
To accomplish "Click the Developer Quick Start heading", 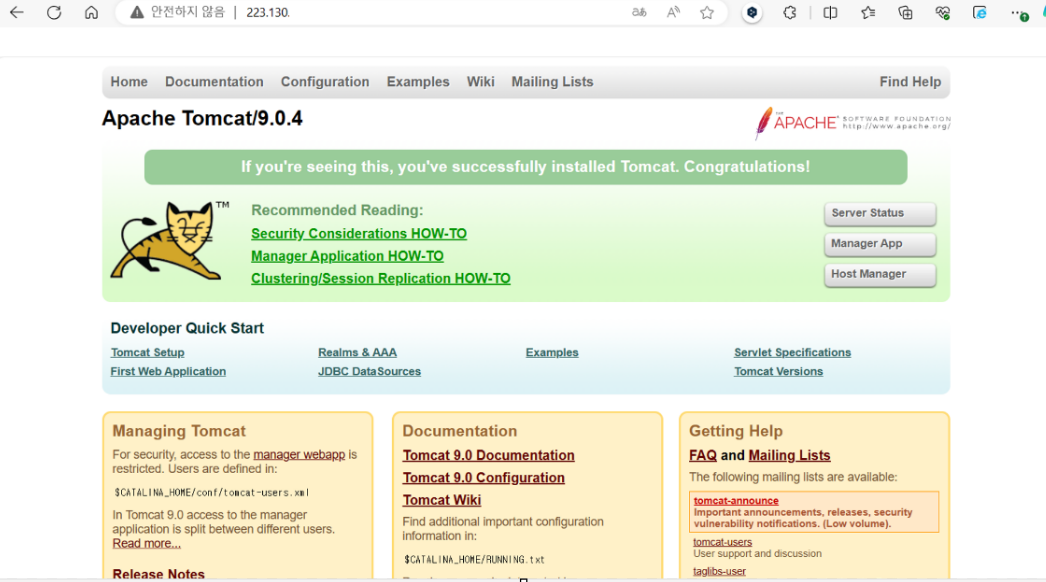I will pyautogui.click(x=187, y=328).
